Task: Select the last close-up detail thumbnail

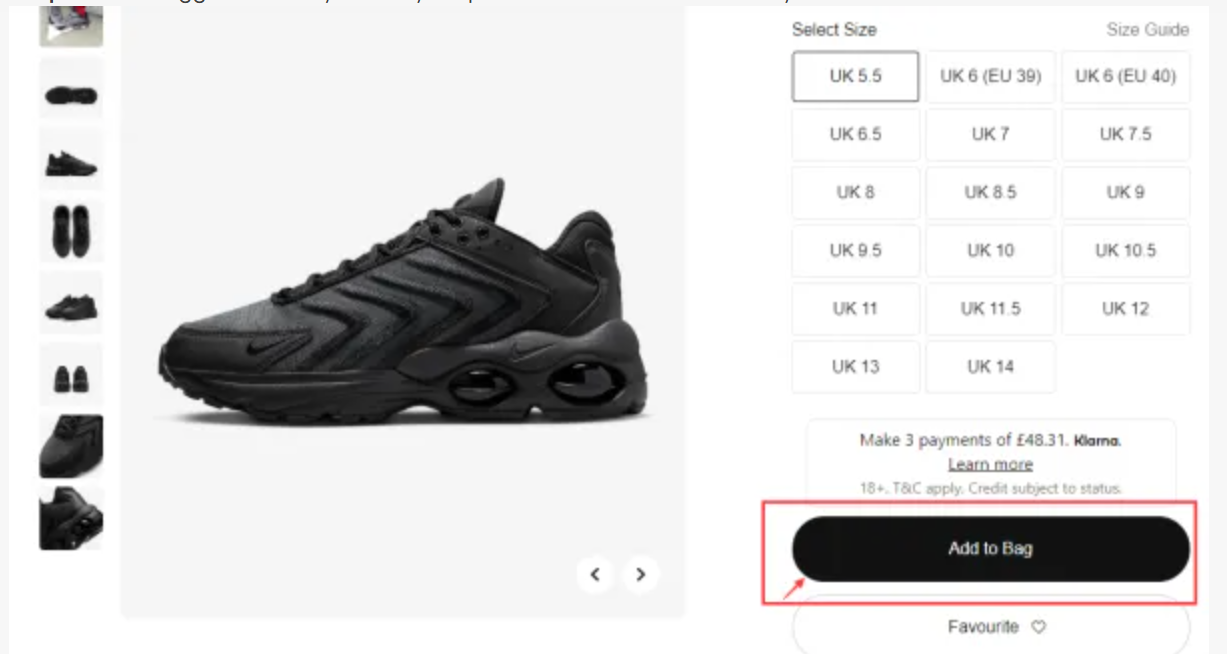Action: coord(71,518)
